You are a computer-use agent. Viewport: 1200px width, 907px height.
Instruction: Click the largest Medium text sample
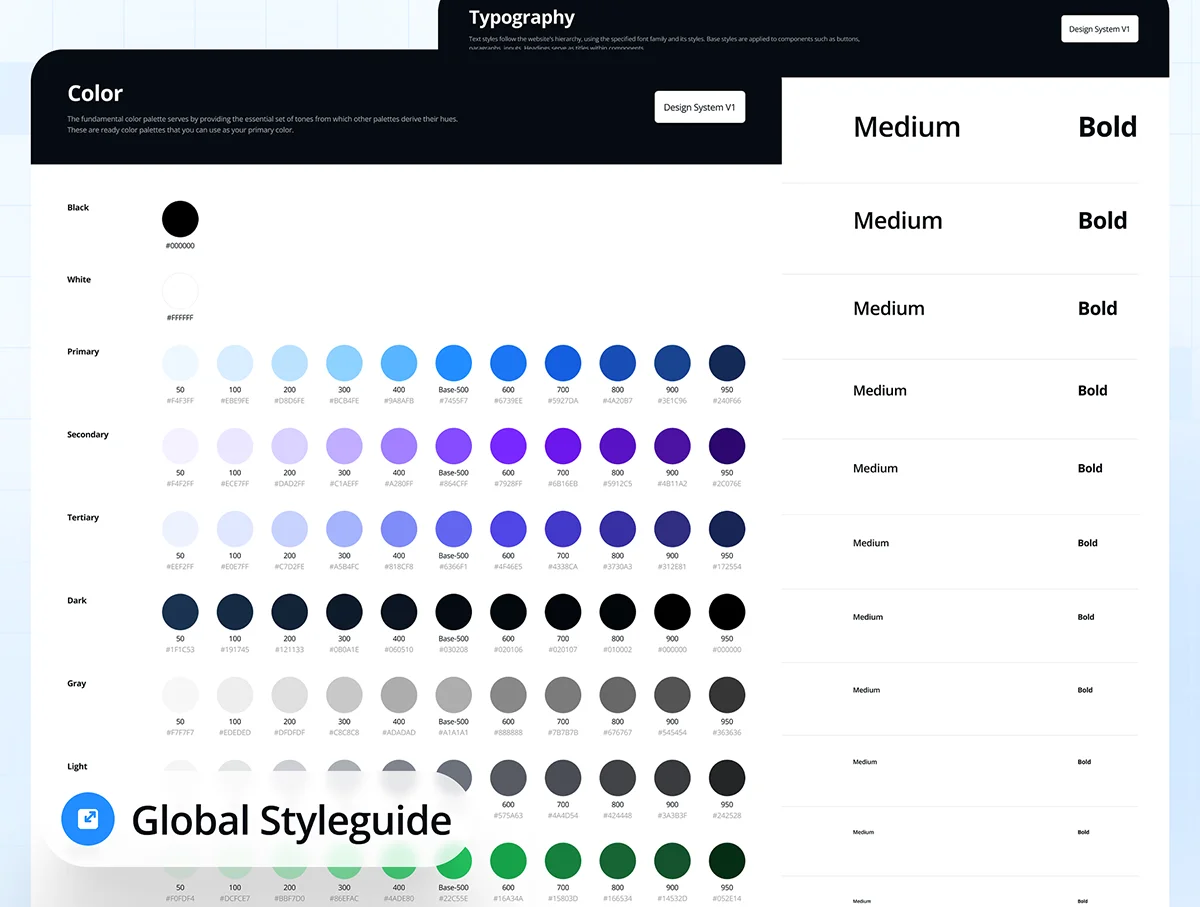(x=906, y=127)
